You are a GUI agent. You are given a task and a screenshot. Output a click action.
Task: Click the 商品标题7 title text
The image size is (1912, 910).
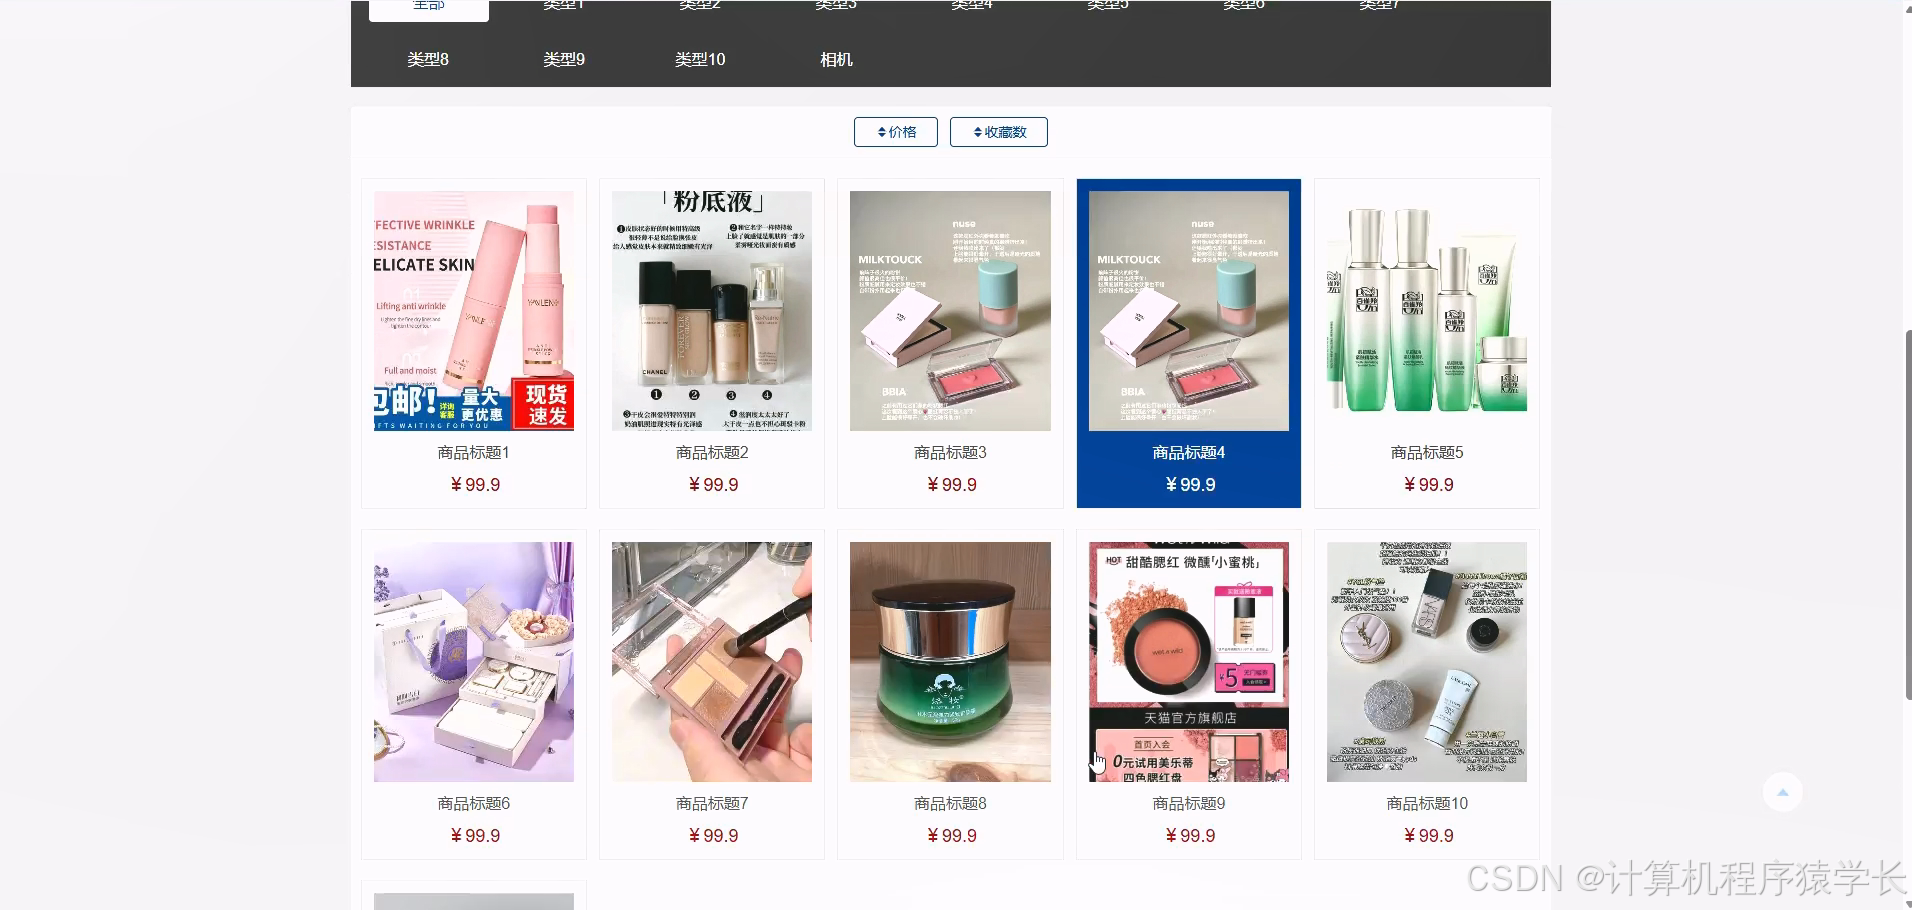point(712,804)
